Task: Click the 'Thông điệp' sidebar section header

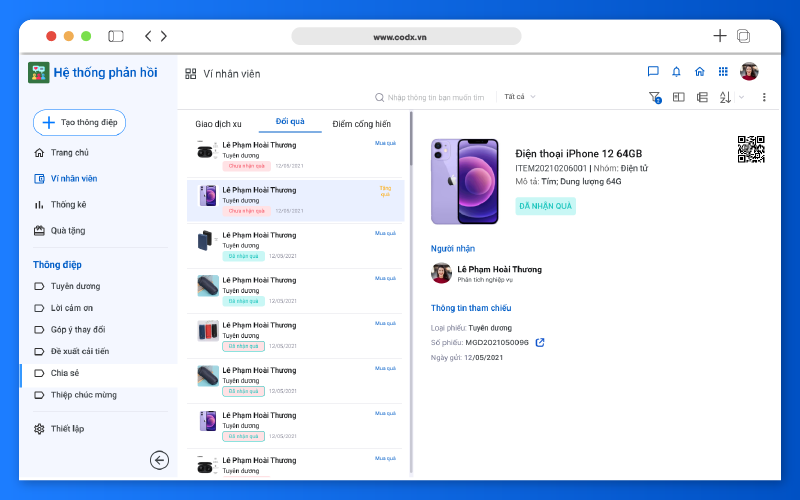Action: click(x=57, y=265)
